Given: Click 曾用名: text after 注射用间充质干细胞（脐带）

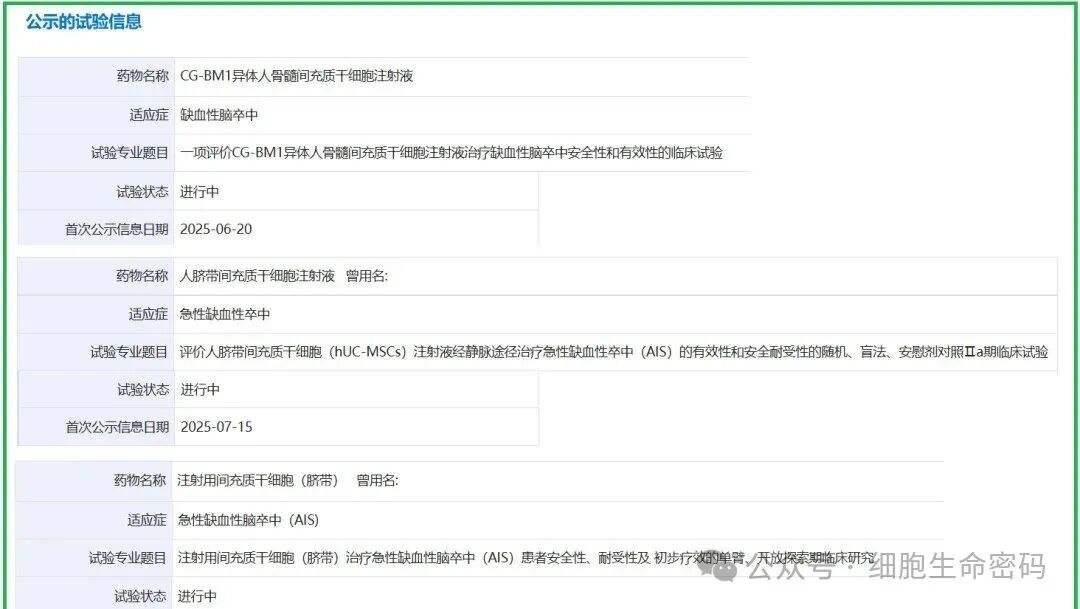Looking at the screenshot, I should (x=377, y=480).
